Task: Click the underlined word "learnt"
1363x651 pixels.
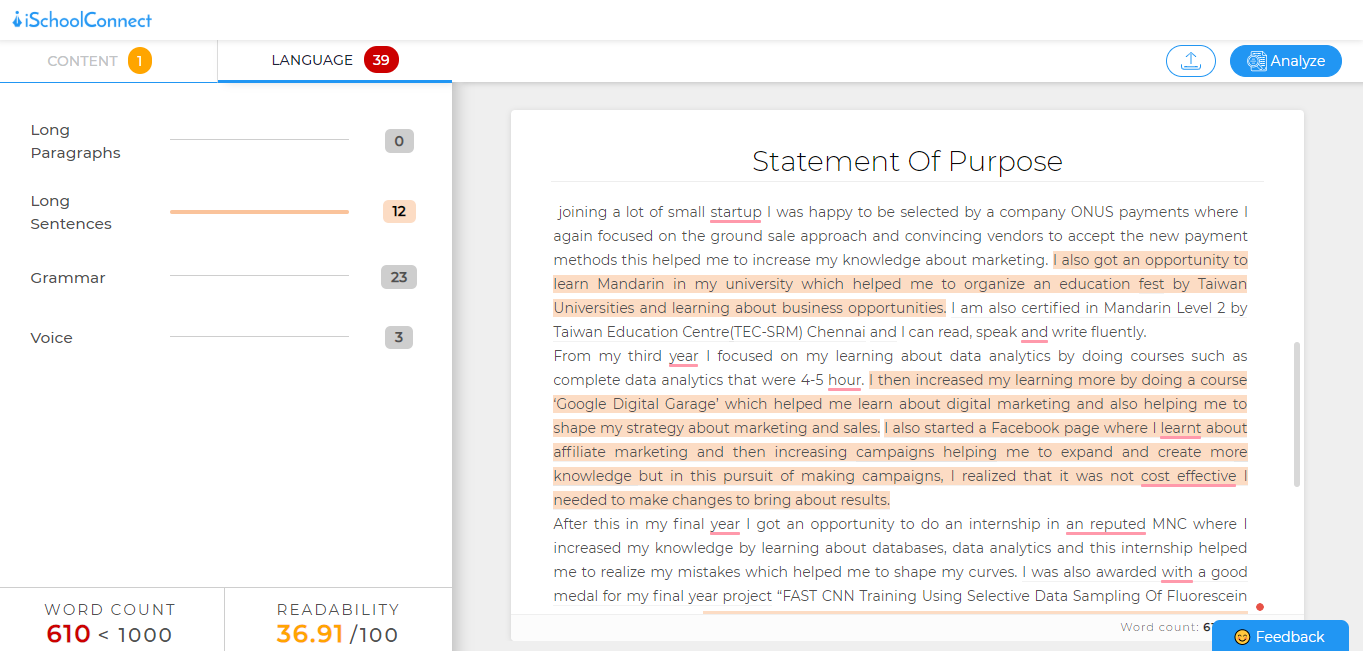Action: point(1180,428)
